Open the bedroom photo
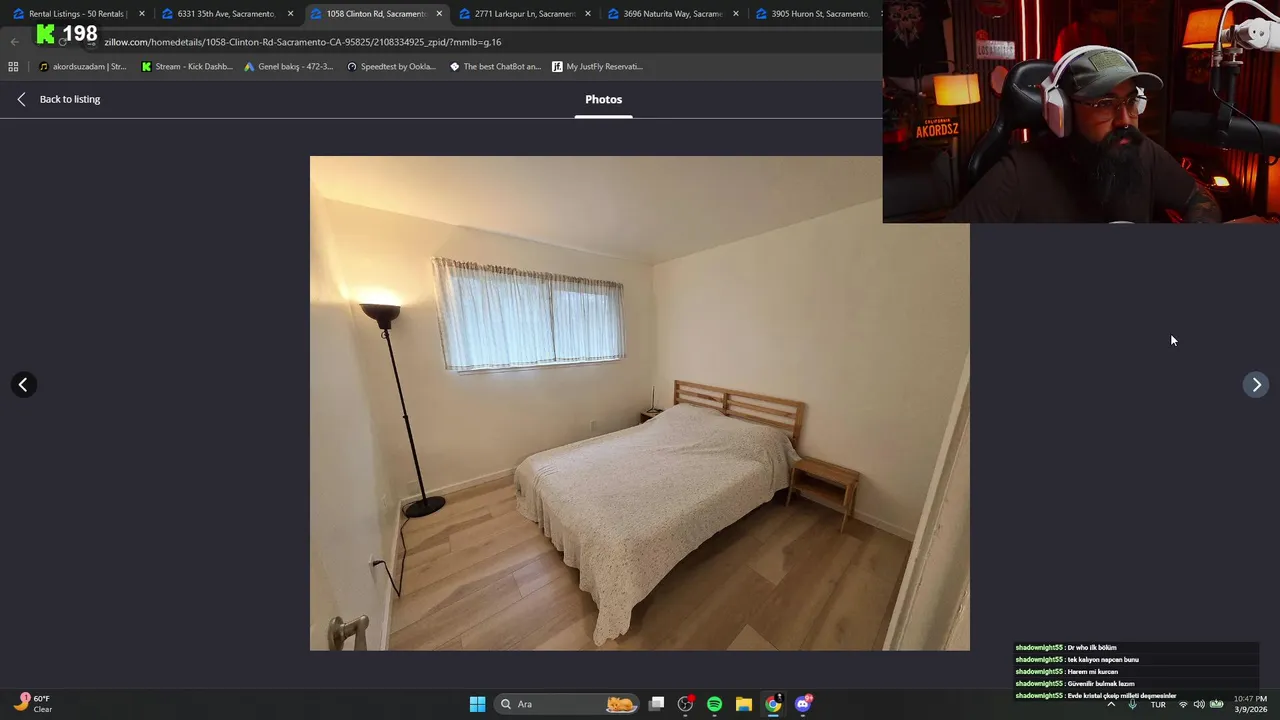The image size is (1280, 720). click(639, 403)
